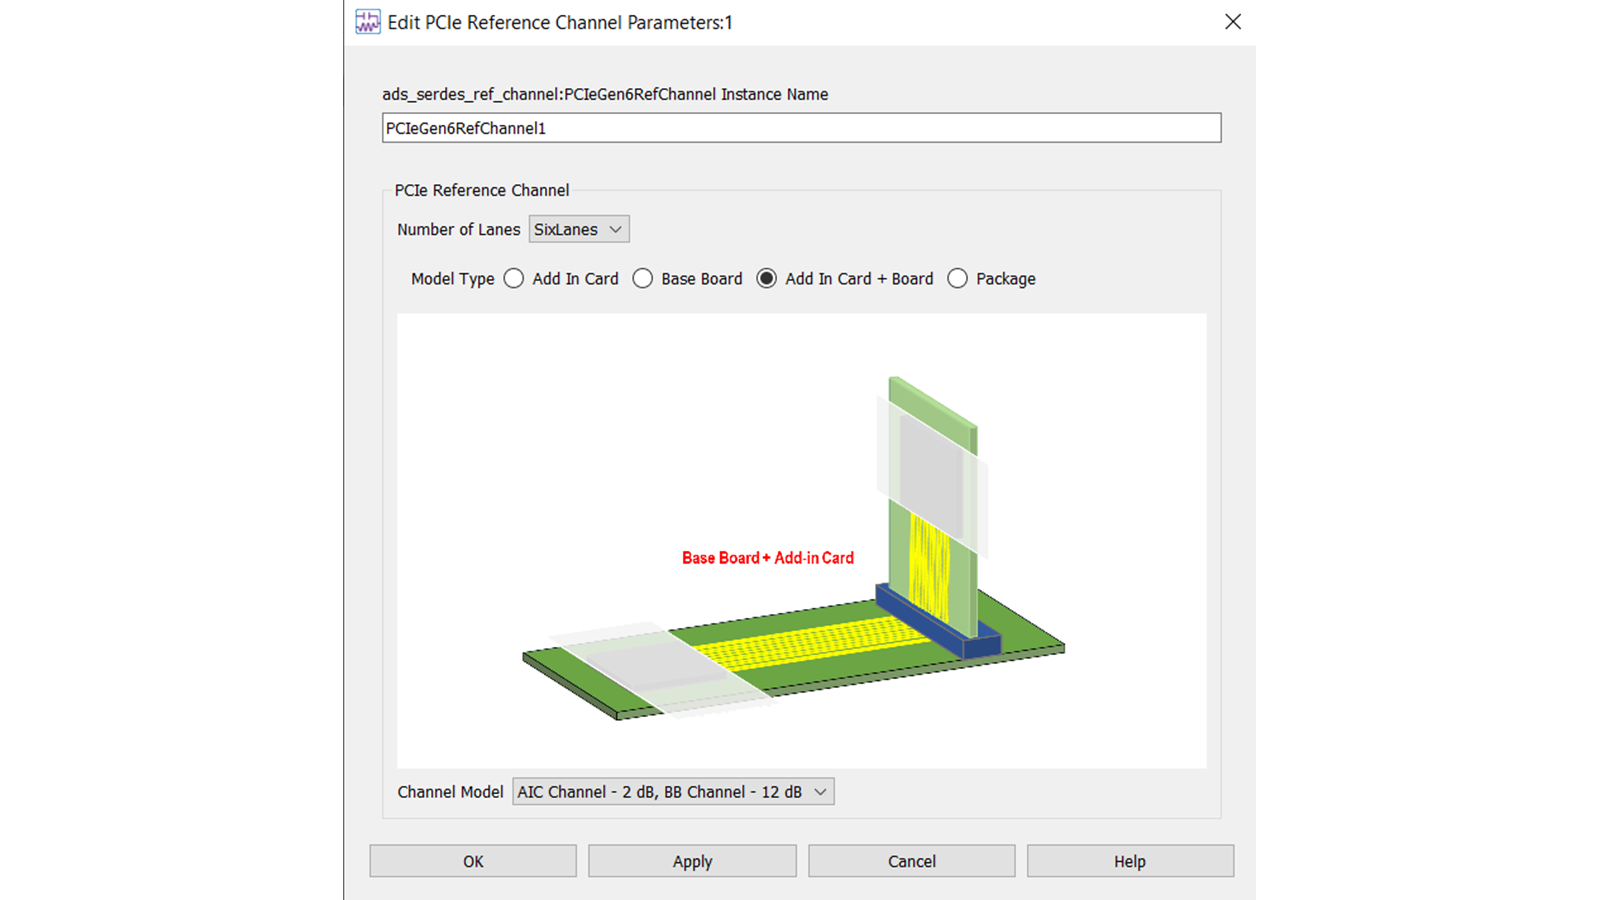The image size is (1600, 900).
Task: Click the Model Type label
Action: (x=452, y=279)
